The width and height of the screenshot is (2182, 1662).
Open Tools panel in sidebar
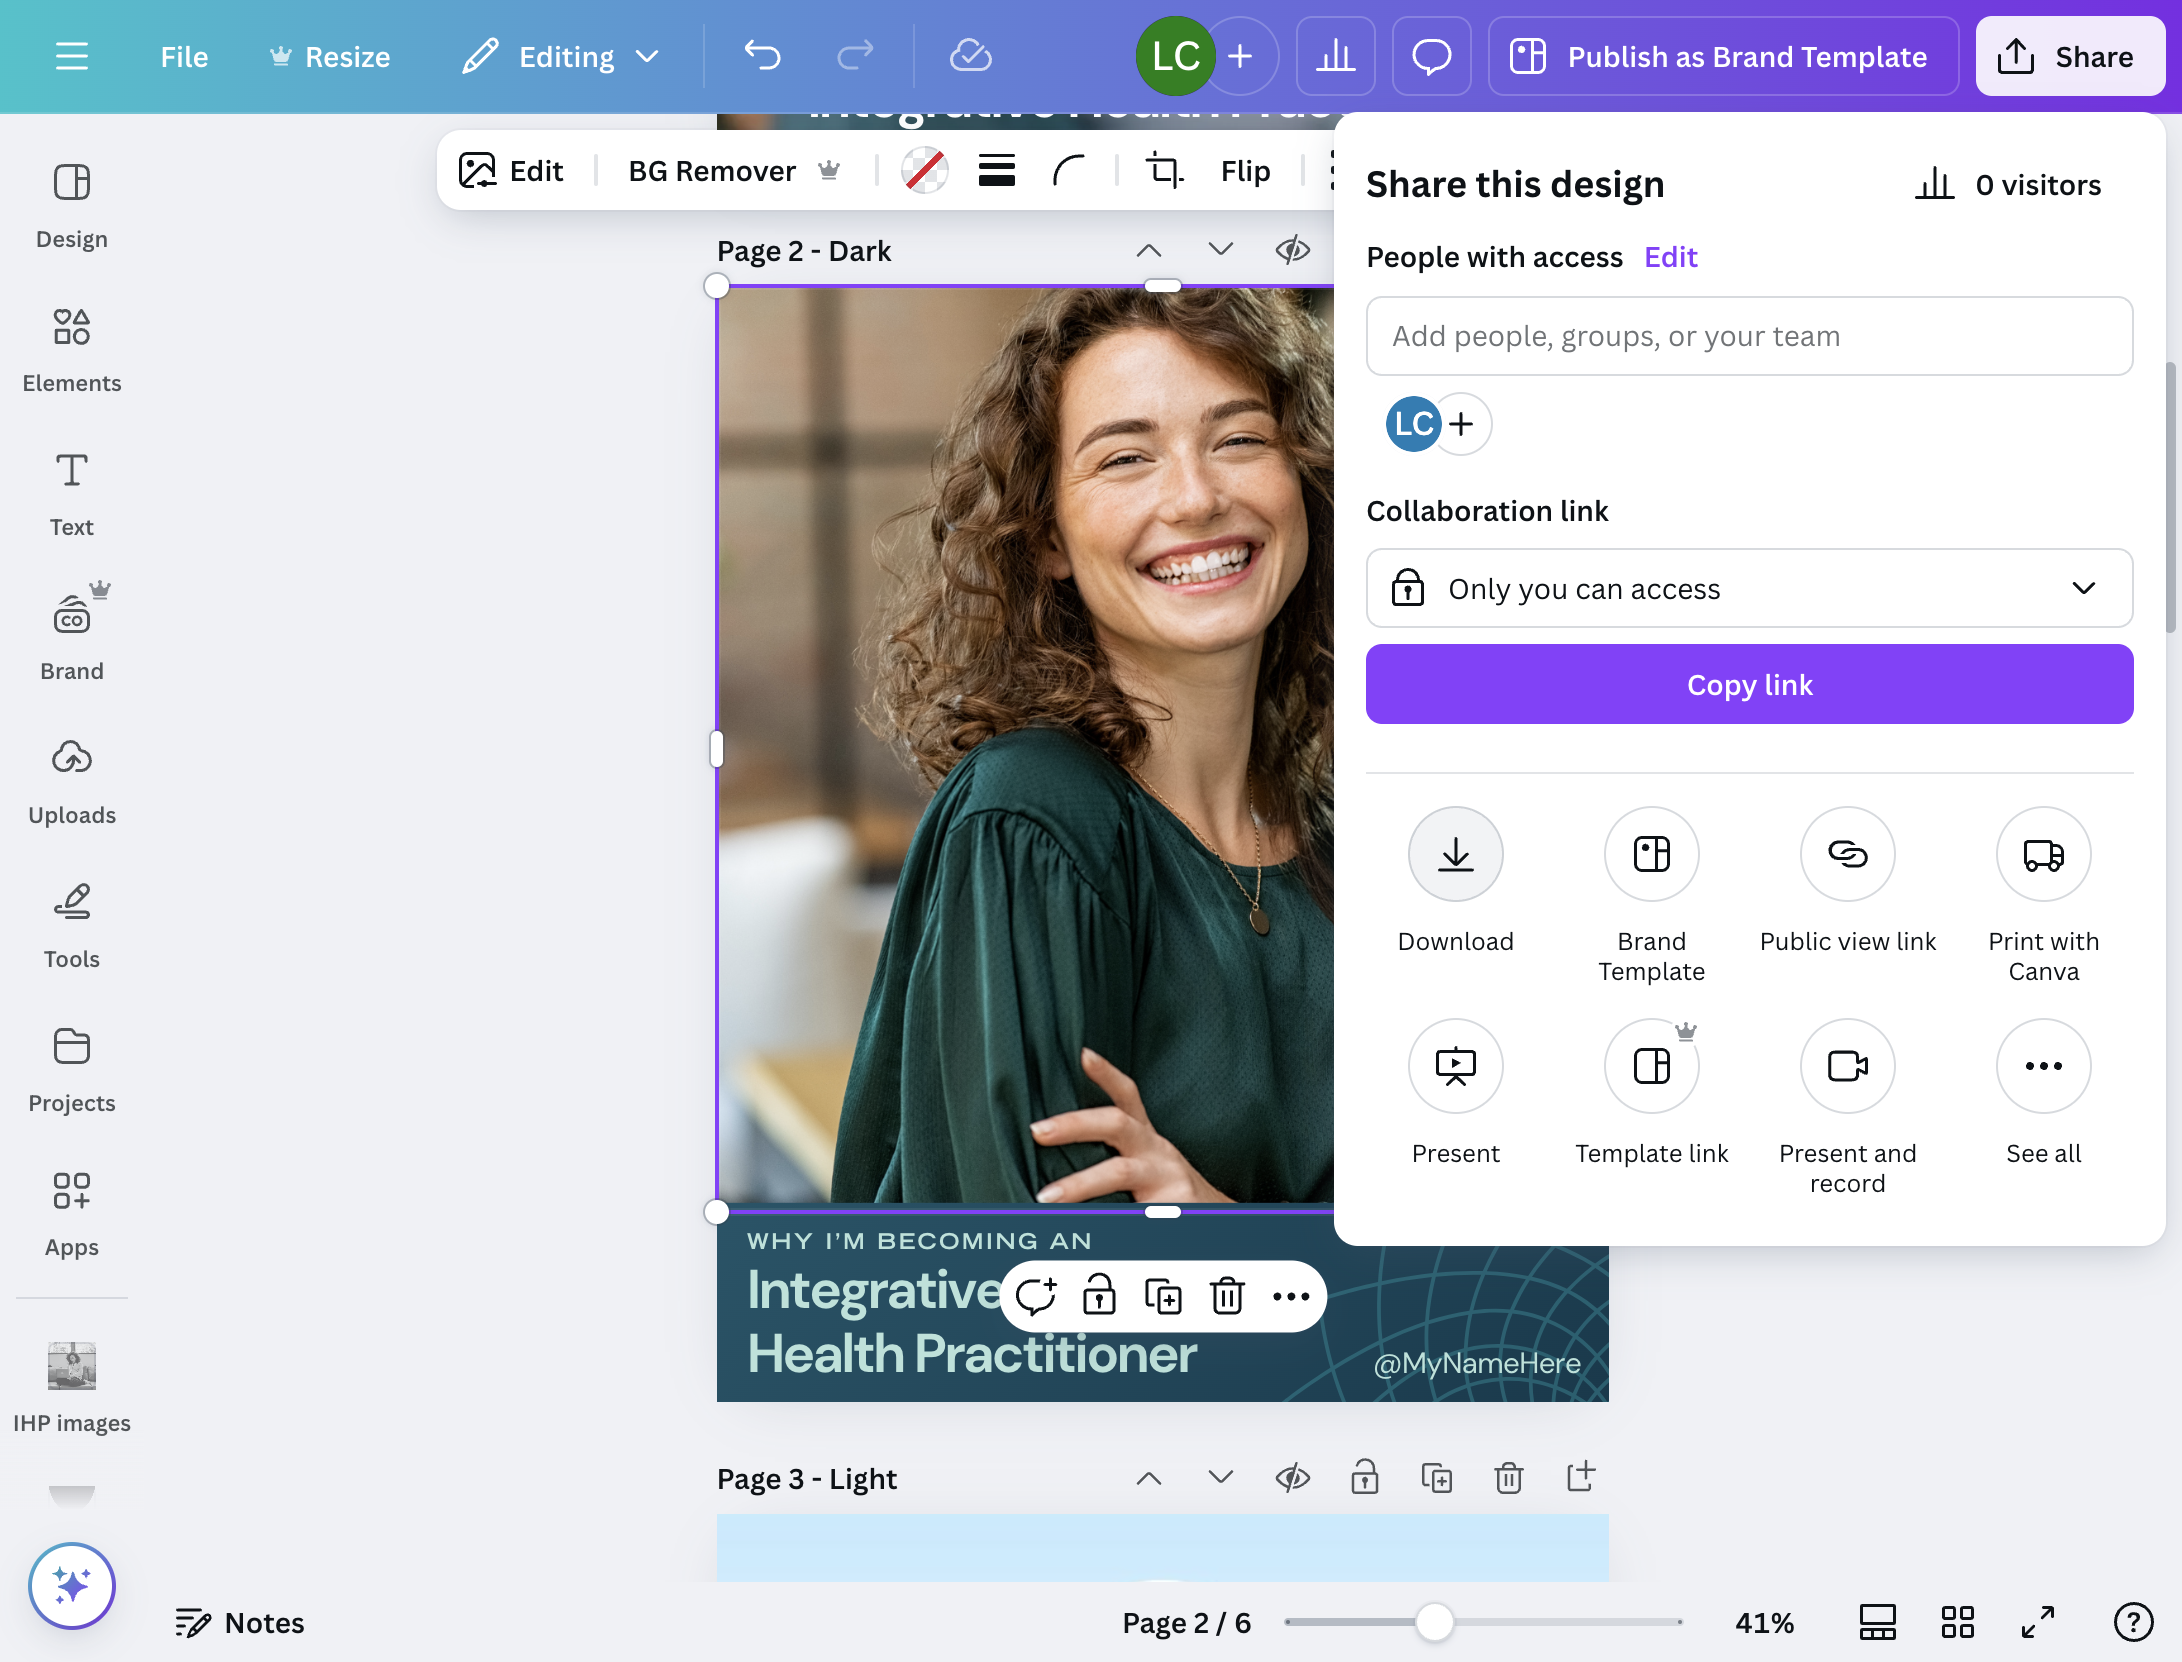tap(72, 927)
